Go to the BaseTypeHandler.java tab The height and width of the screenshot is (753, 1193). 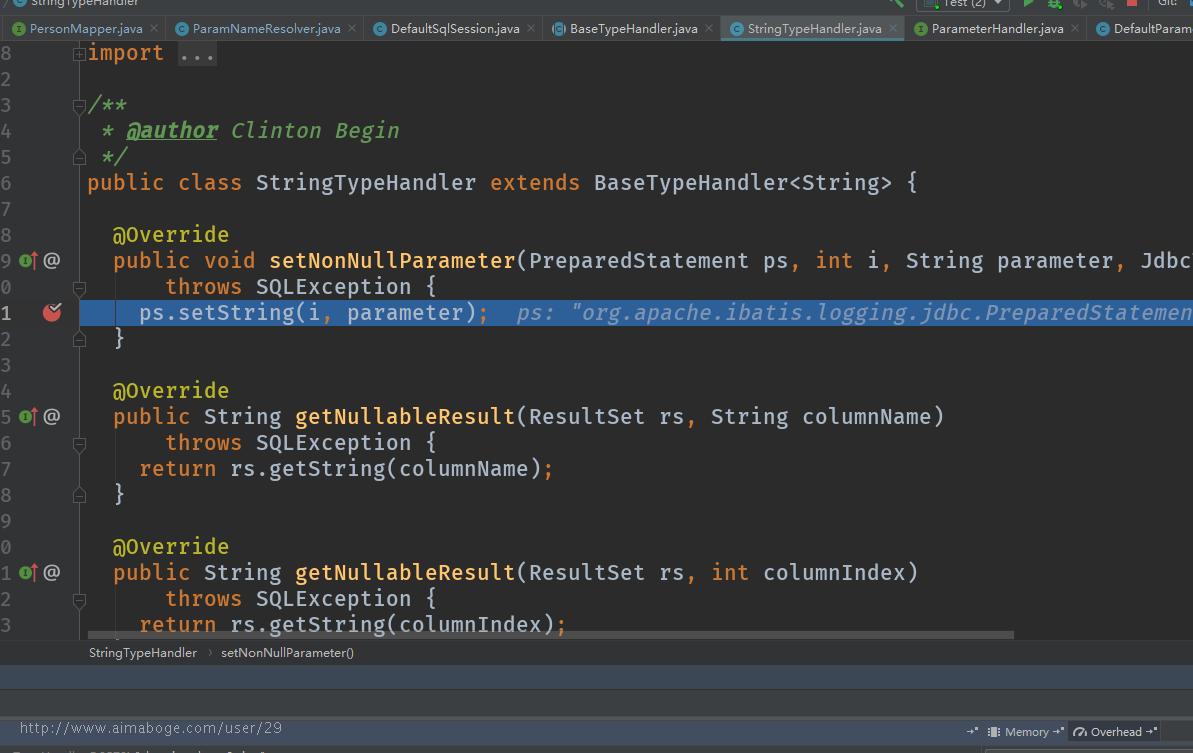coord(633,29)
